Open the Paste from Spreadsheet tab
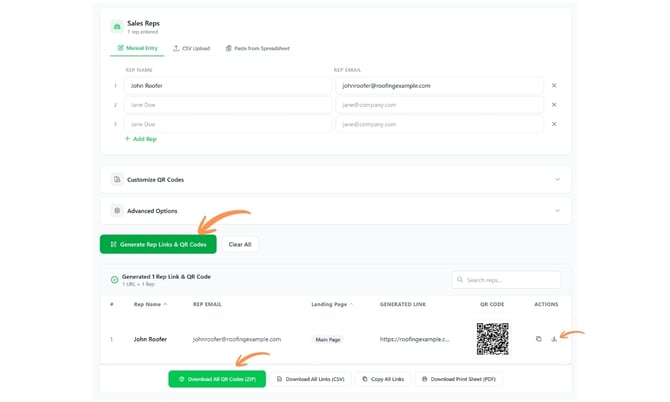 point(257,48)
